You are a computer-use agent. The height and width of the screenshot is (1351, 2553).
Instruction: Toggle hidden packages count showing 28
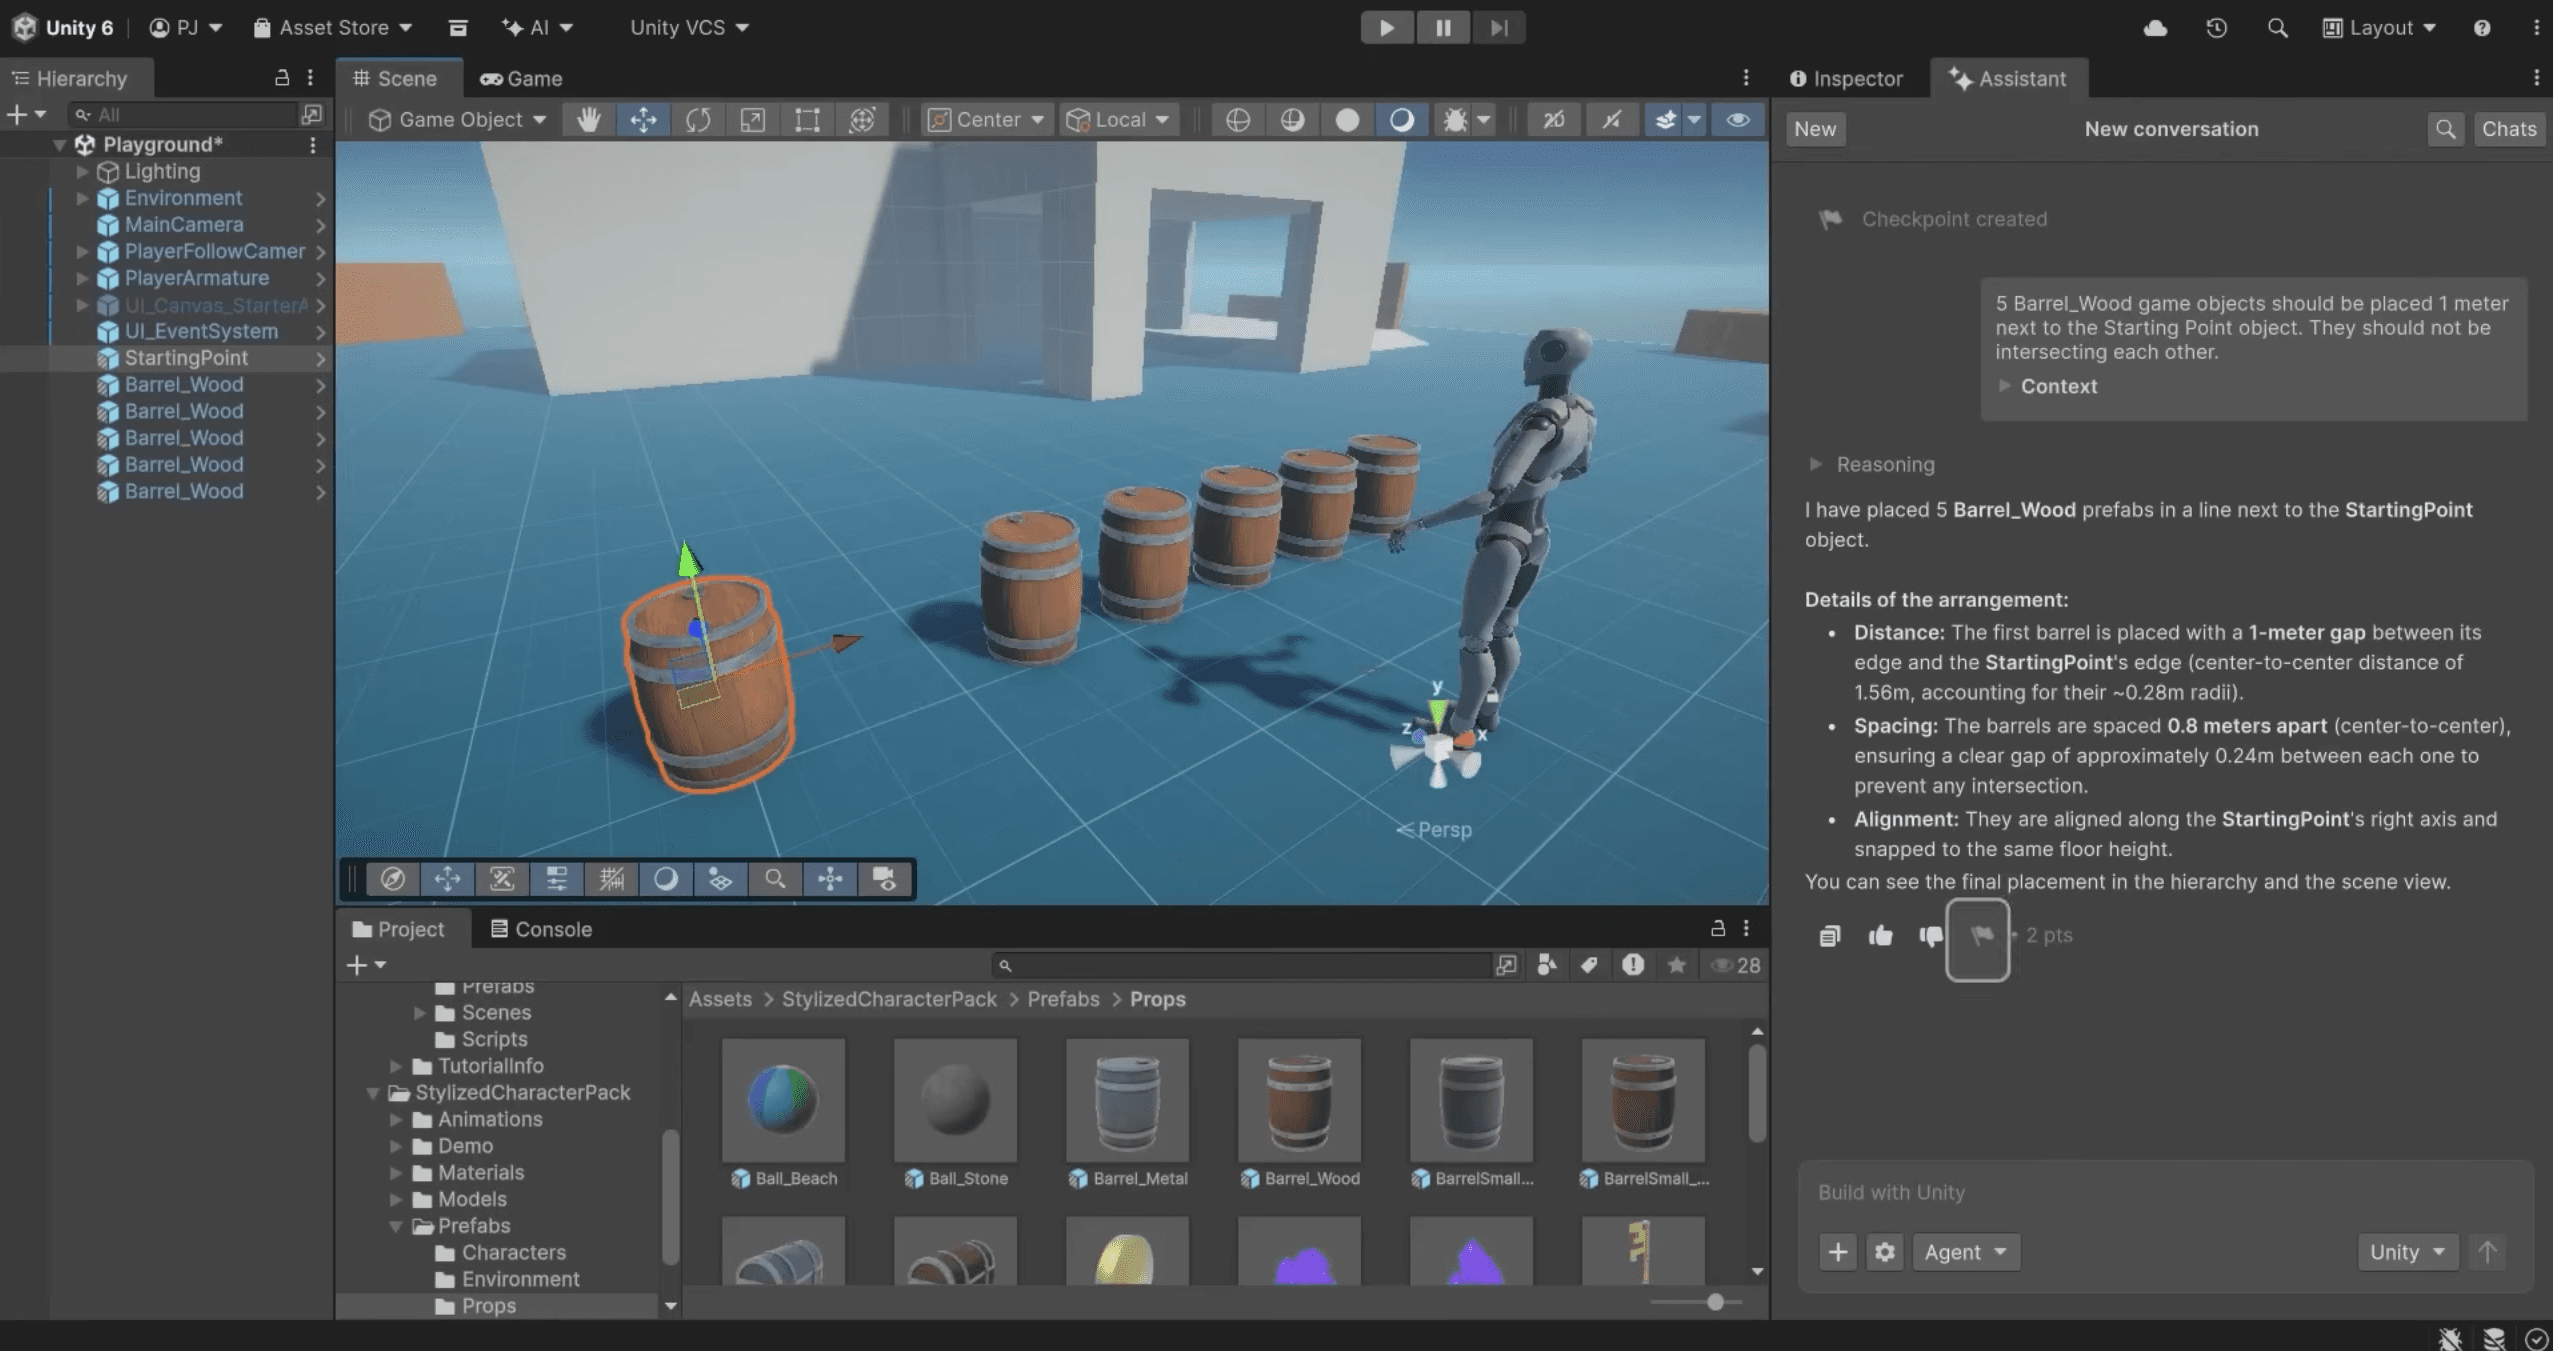click(x=1736, y=966)
